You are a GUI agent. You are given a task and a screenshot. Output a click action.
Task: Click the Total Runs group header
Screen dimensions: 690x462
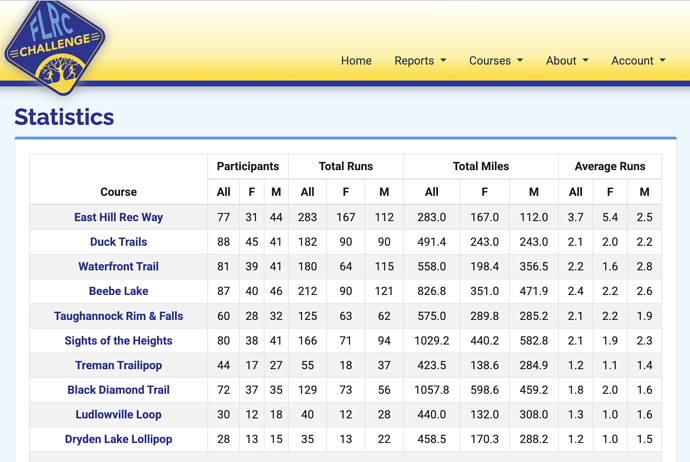346,166
